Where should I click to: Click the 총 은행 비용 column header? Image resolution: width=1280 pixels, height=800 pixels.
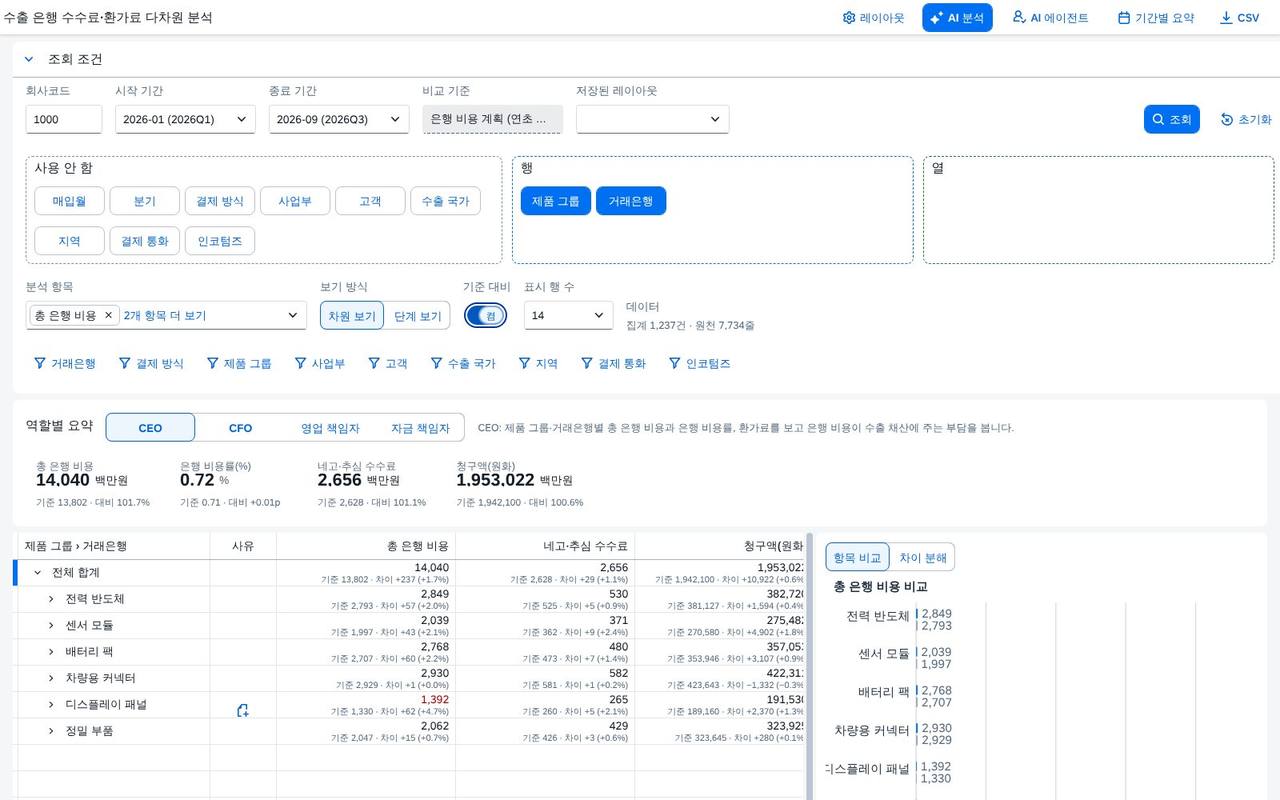(366, 546)
